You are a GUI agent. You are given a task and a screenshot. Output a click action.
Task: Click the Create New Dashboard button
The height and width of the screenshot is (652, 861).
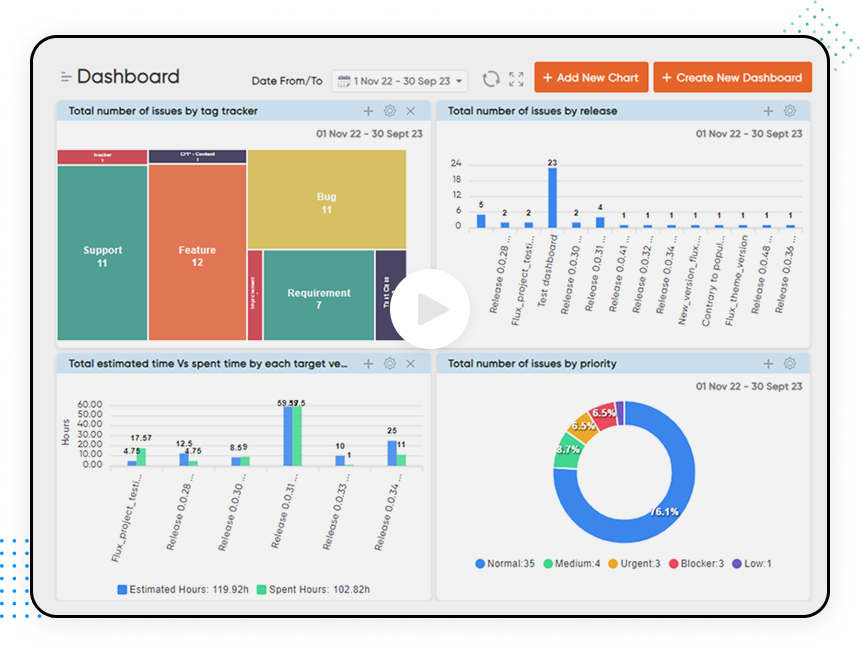coord(733,77)
